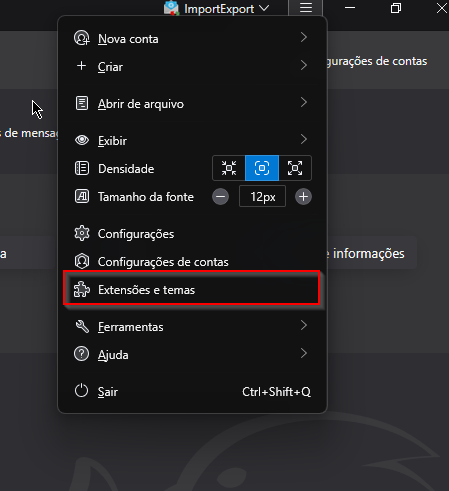Click the Ajuda question mark icon
The height and width of the screenshot is (491, 449).
pos(82,354)
